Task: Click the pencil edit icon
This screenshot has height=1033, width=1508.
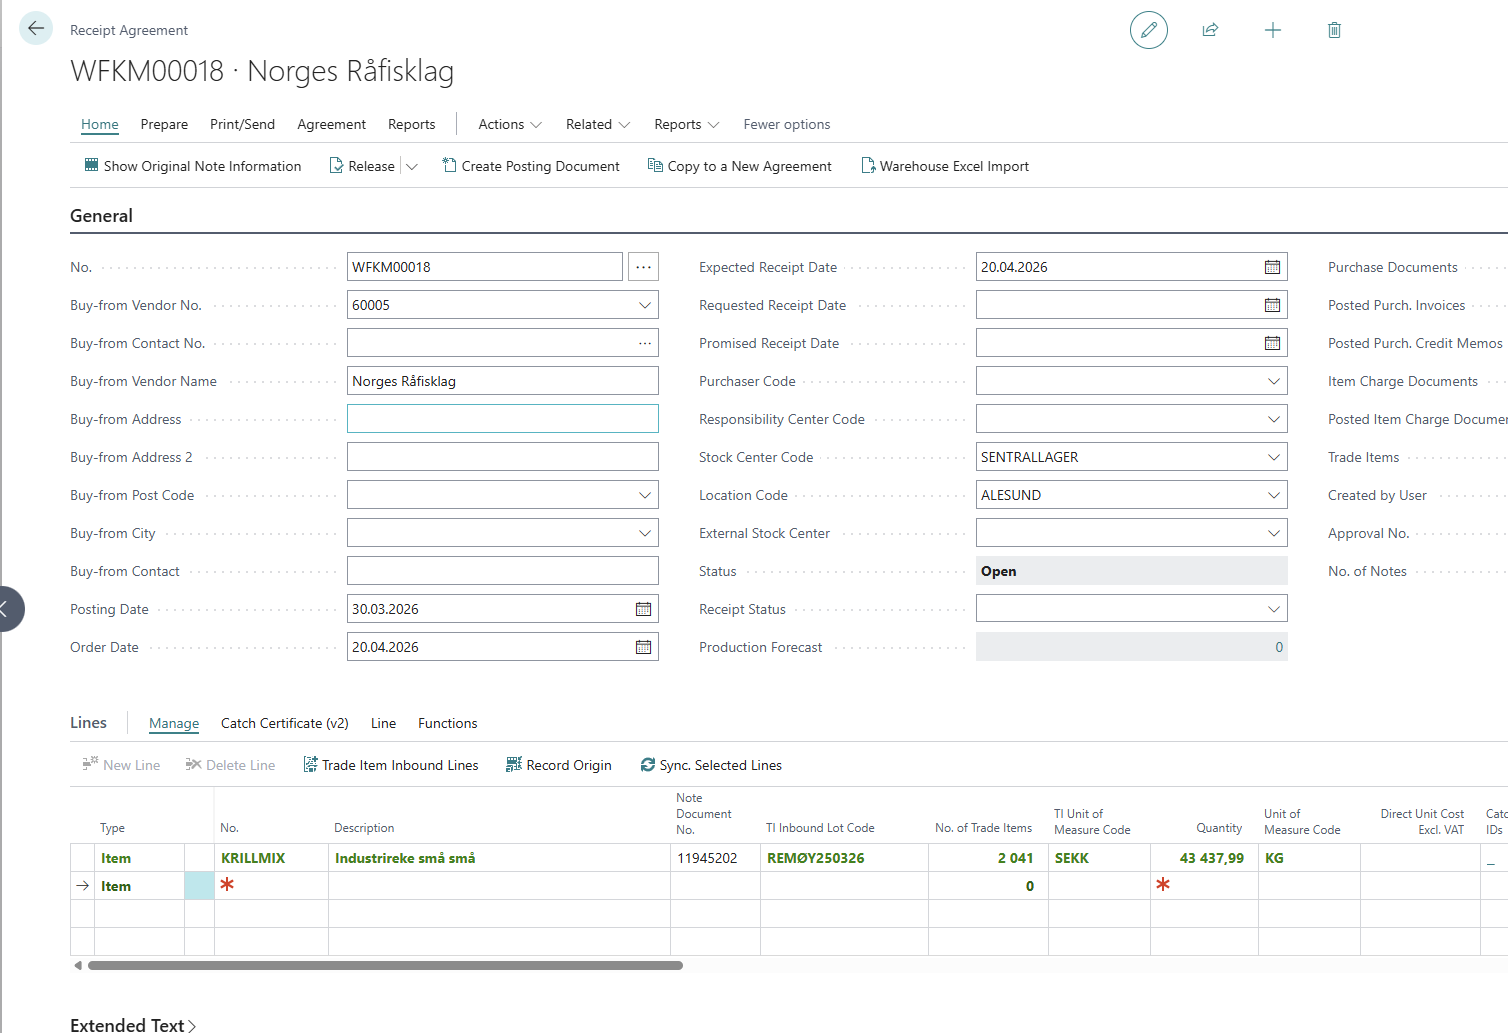Action: 1148,30
